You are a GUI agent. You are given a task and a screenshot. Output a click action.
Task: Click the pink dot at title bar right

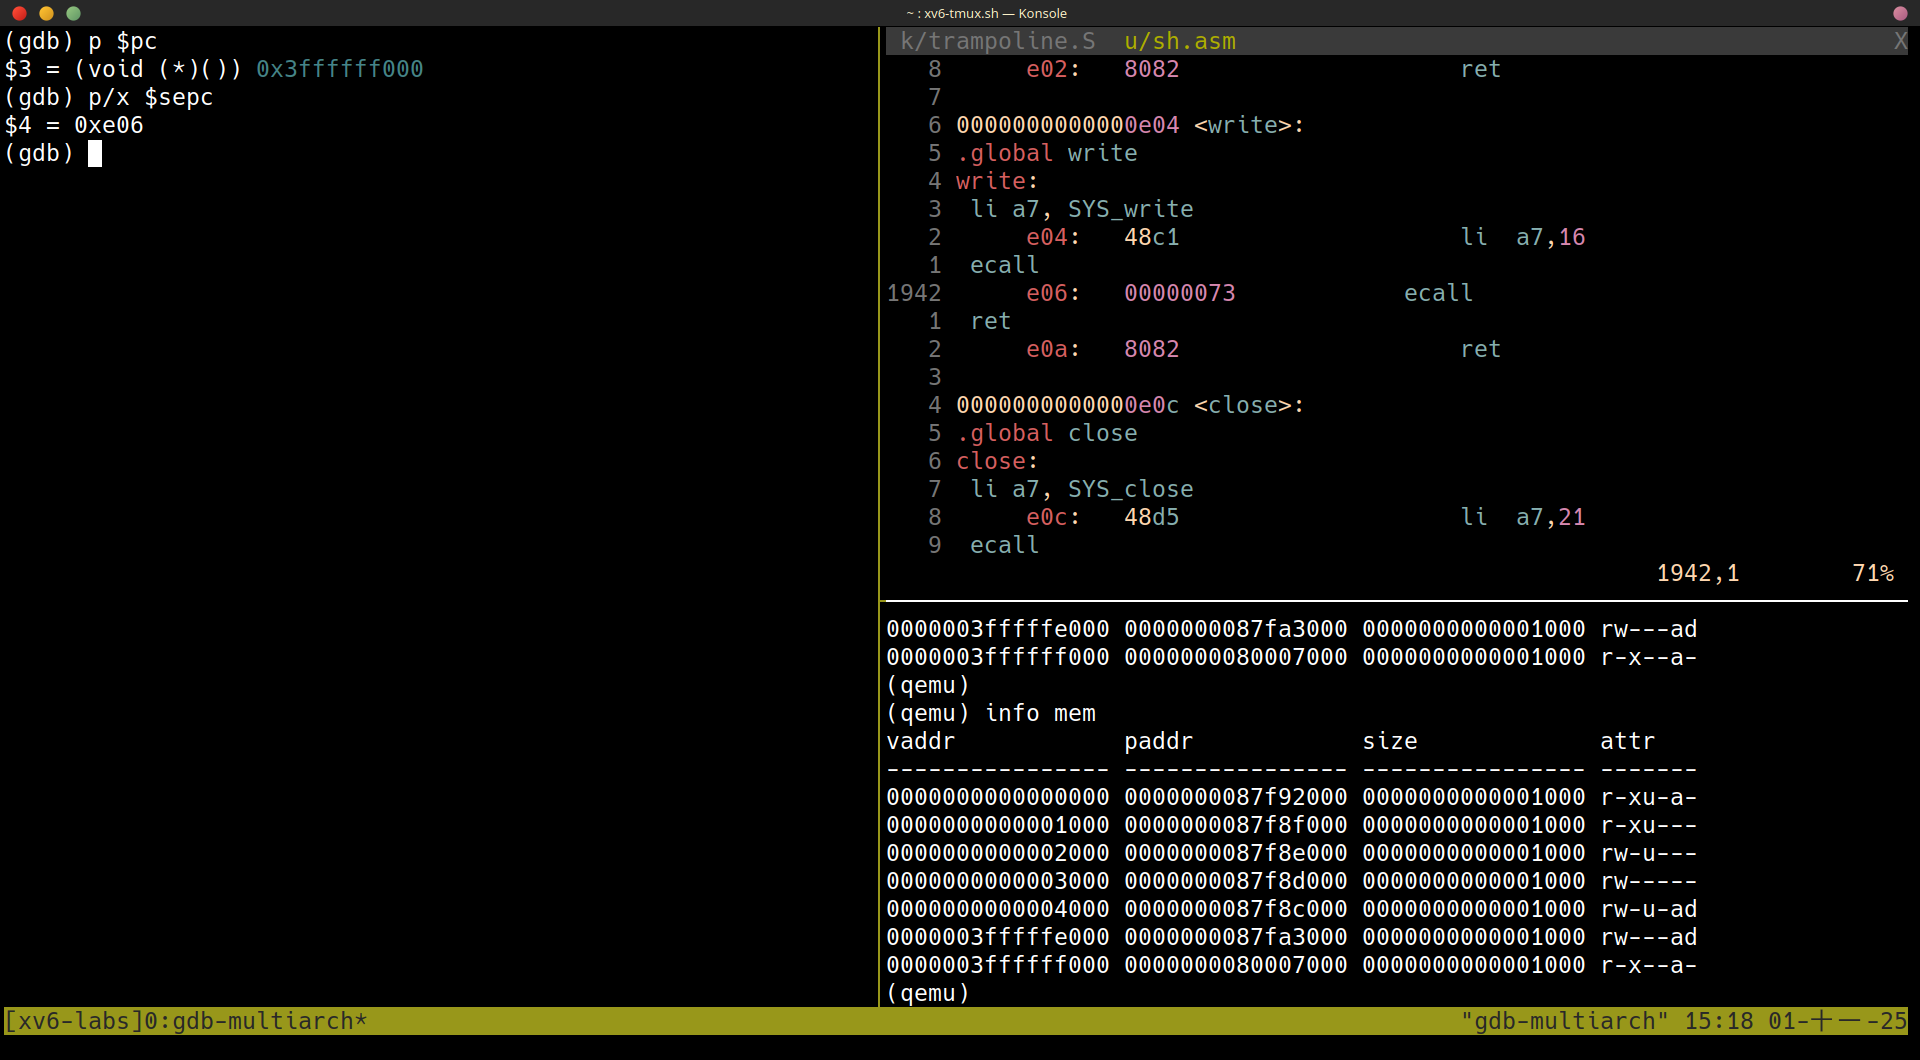(1900, 13)
